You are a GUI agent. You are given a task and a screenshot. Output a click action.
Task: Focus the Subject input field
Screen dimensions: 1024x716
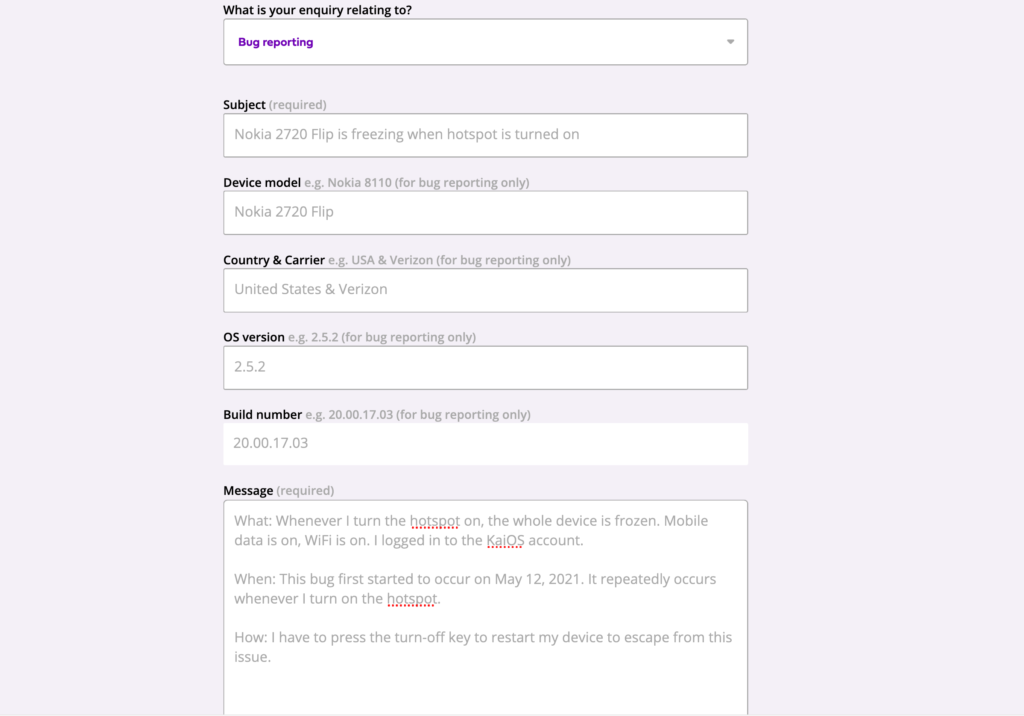pos(485,135)
